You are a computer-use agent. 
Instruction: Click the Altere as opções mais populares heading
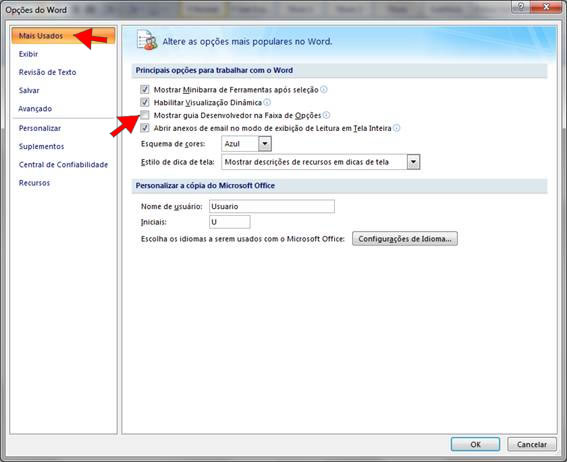pyautogui.click(x=247, y=42)
